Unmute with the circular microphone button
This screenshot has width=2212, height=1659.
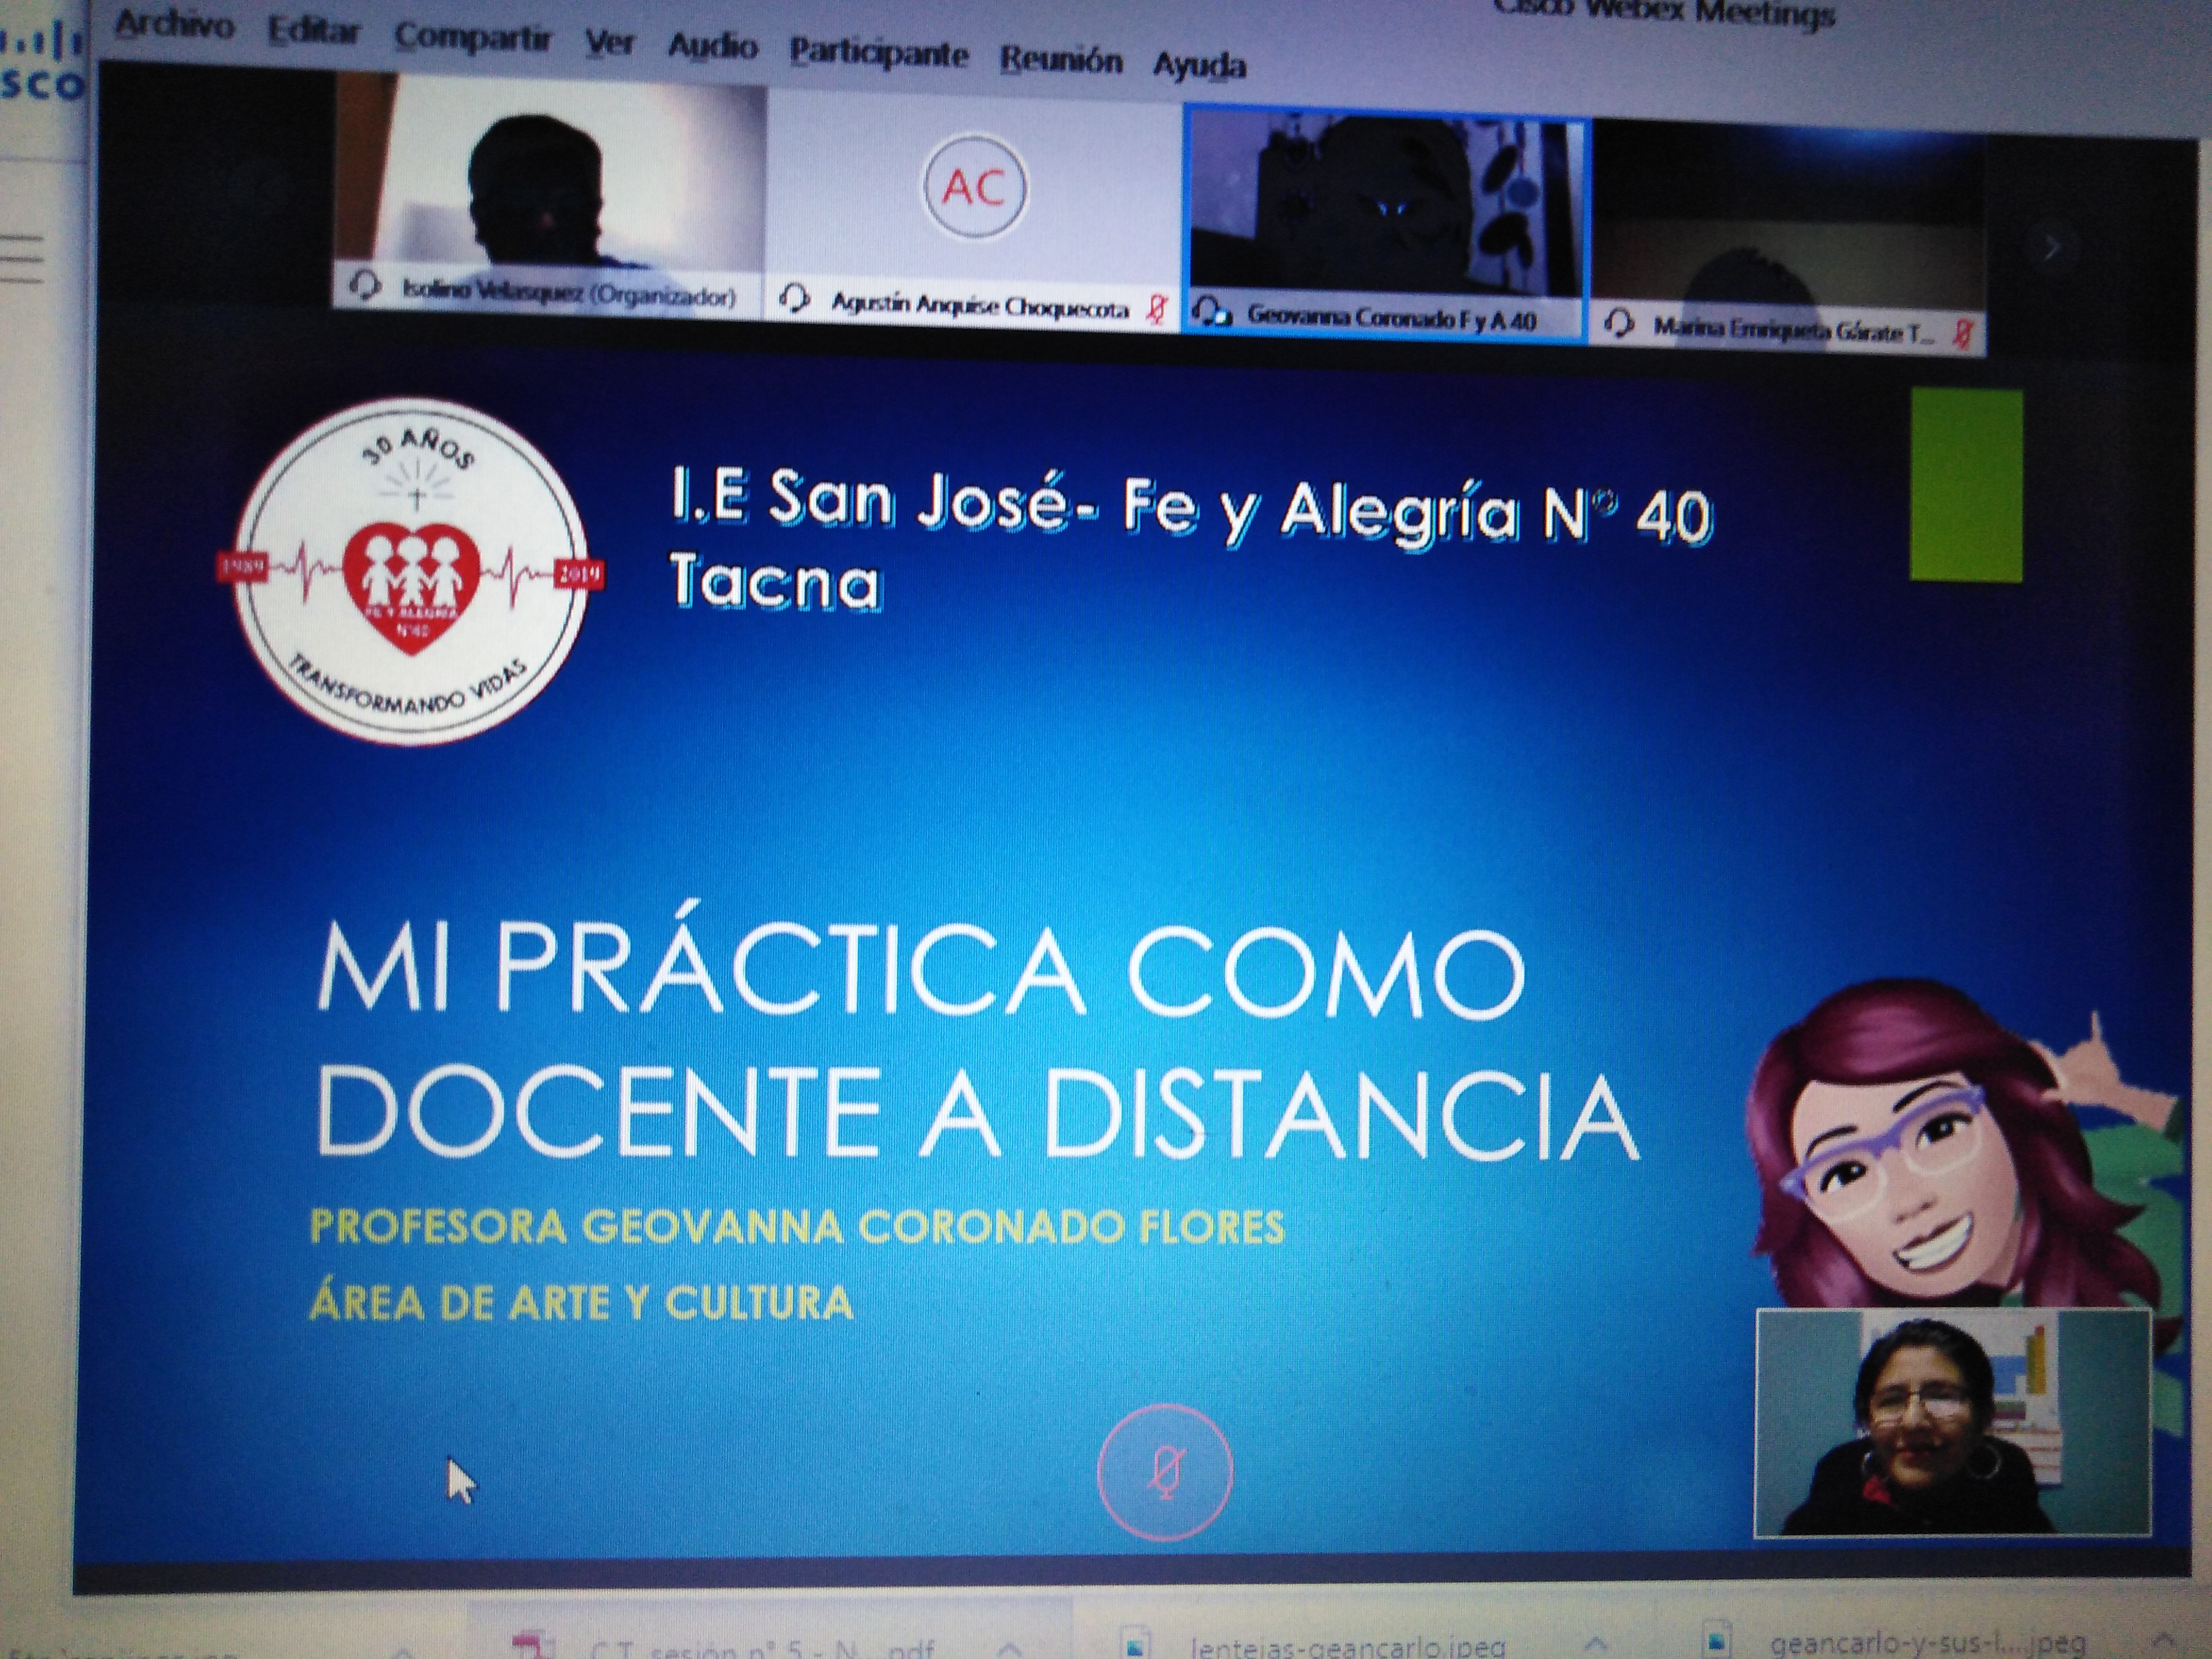1164,1471
